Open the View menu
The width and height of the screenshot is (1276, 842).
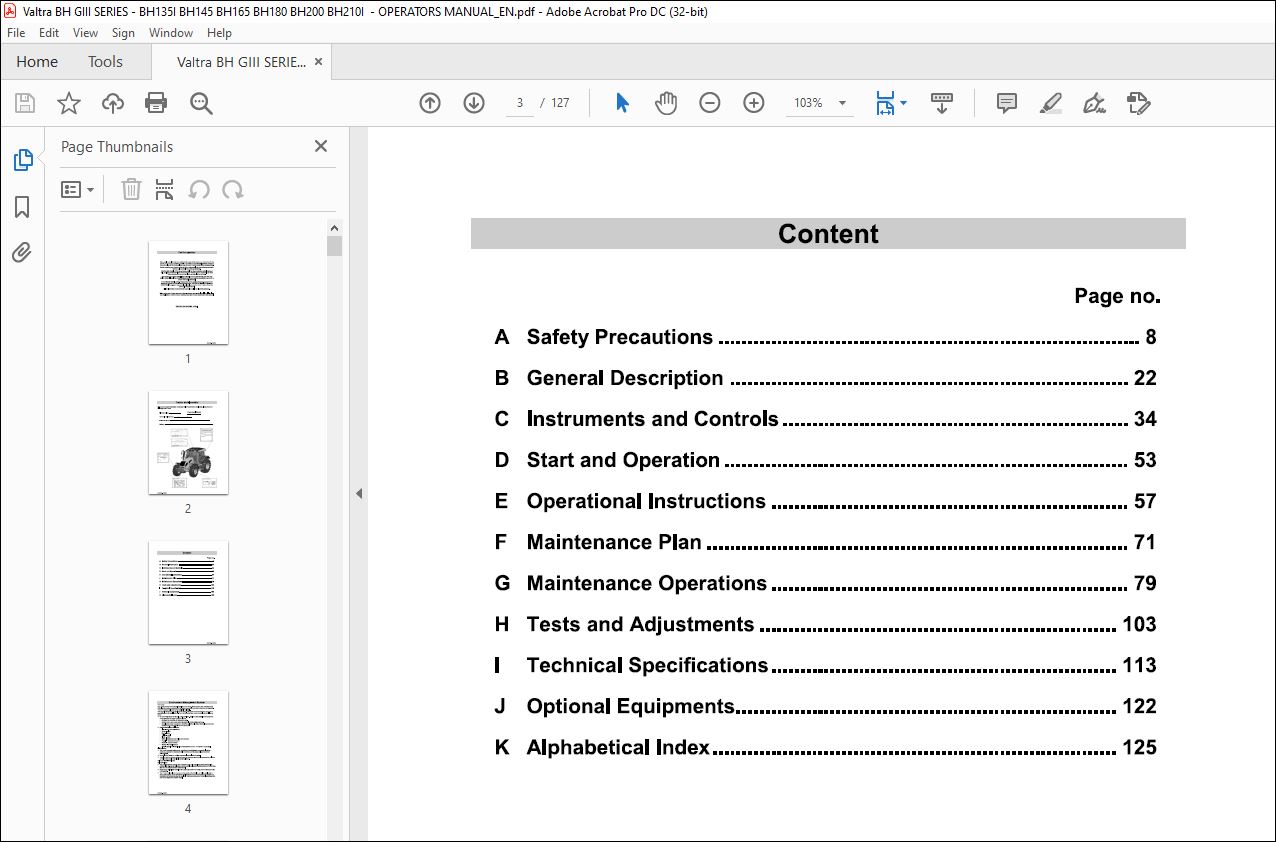click(86, 33)
